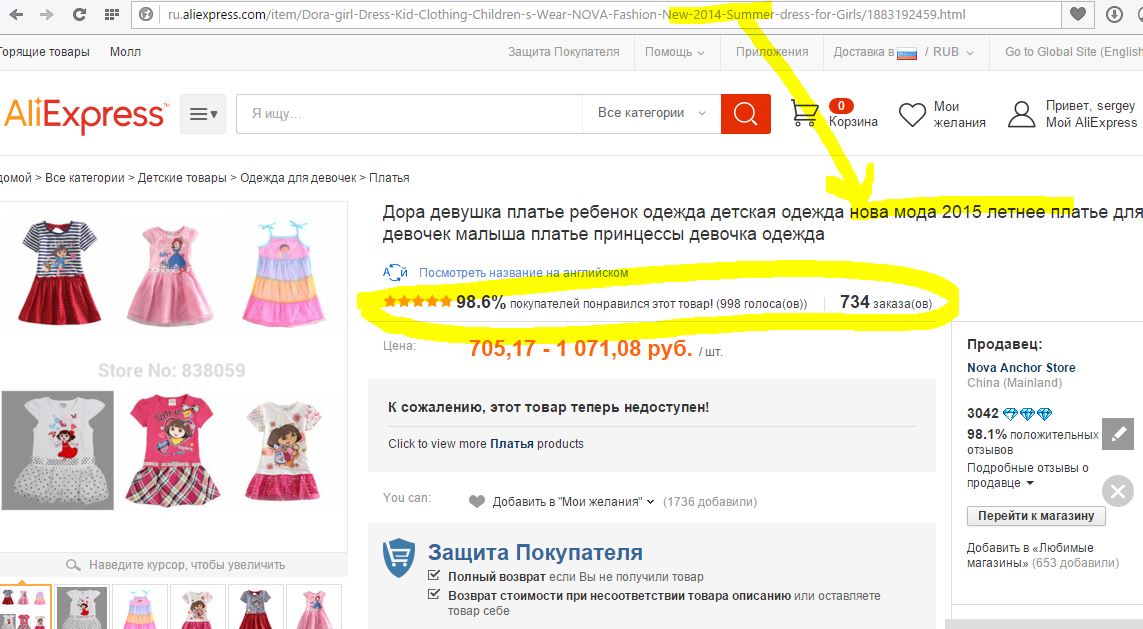The image size is (1143, 629).
Task: Click the floating pencil edit icon
Action: [x=1117, y=434]
